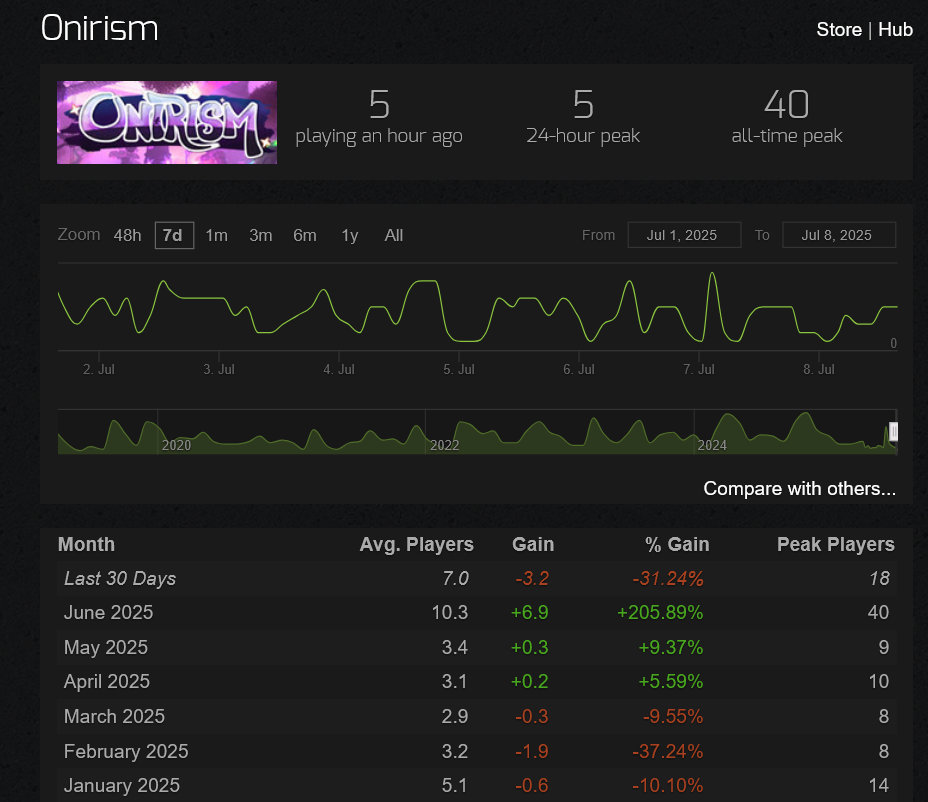Set chart zoom to 1y
This screenshot has height=802, width=928.
[350, 236]
